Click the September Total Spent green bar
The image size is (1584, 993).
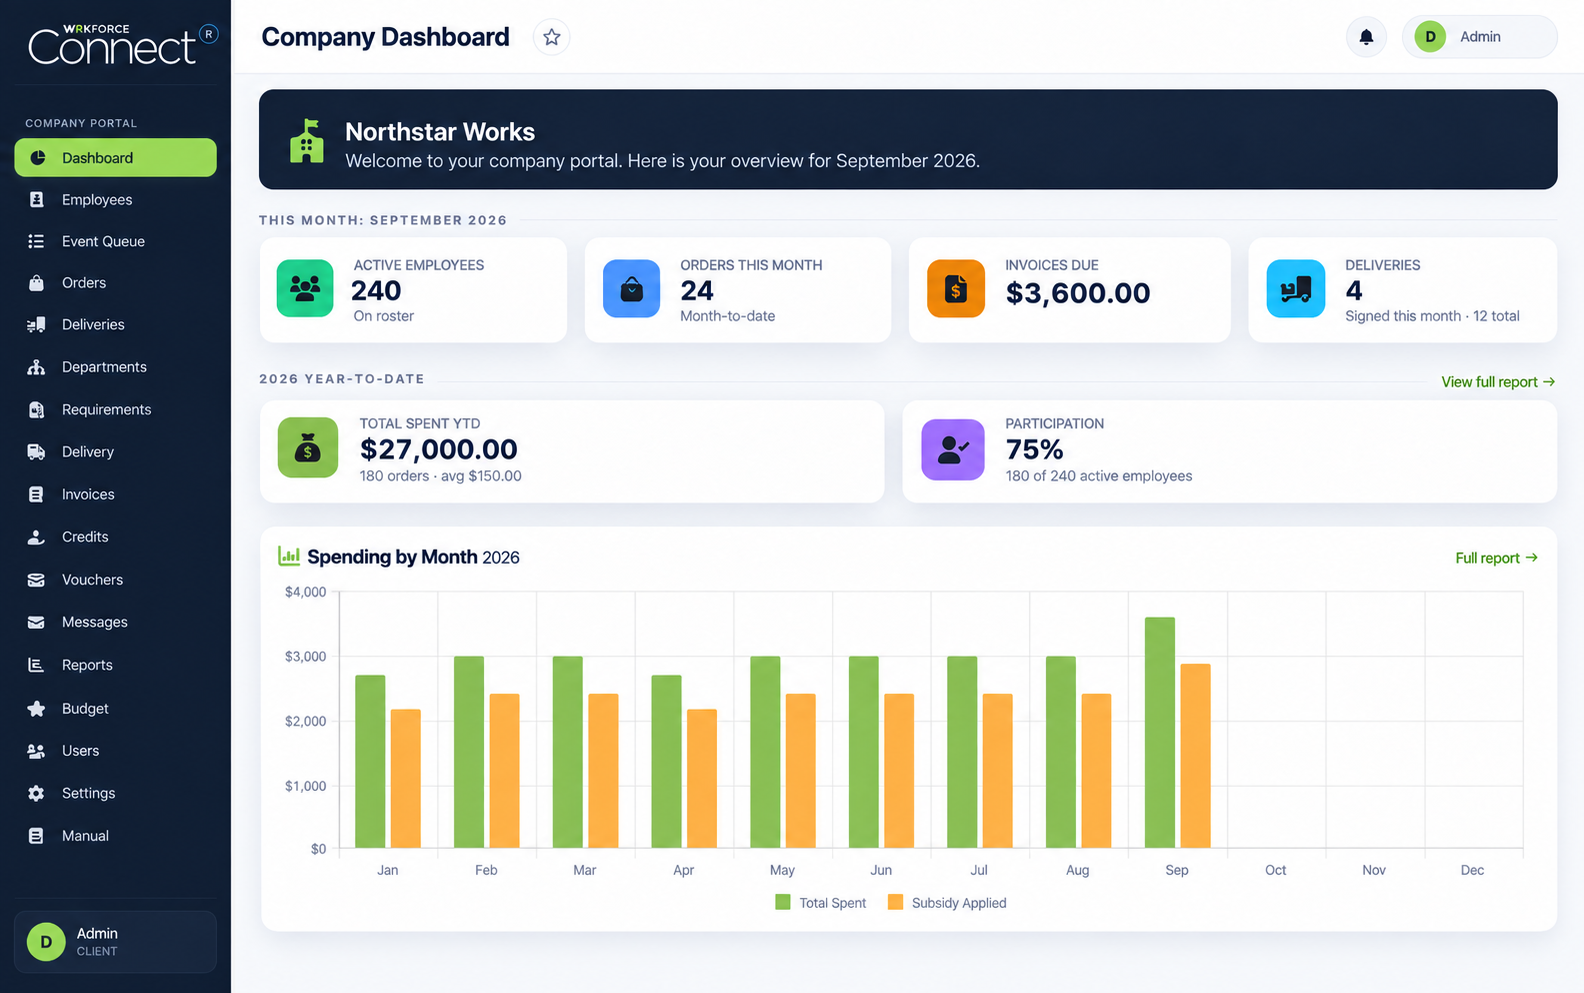1160,733
